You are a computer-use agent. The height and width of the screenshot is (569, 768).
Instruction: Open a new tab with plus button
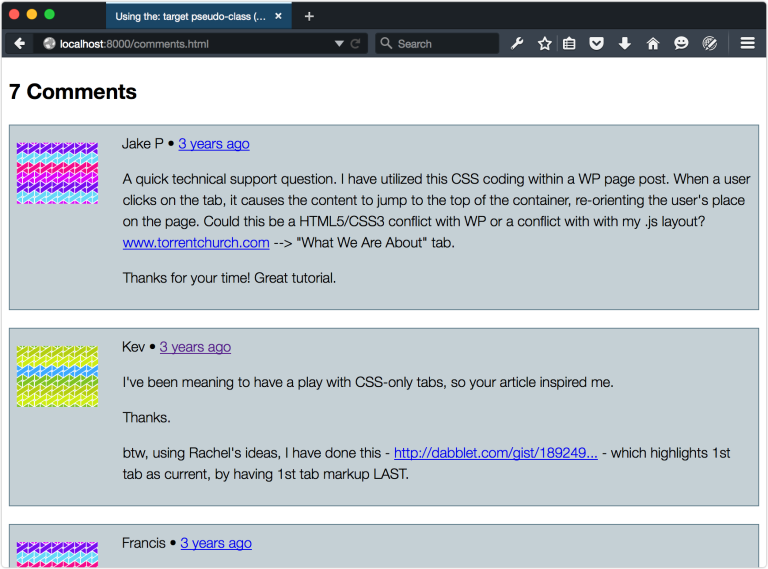309,16
